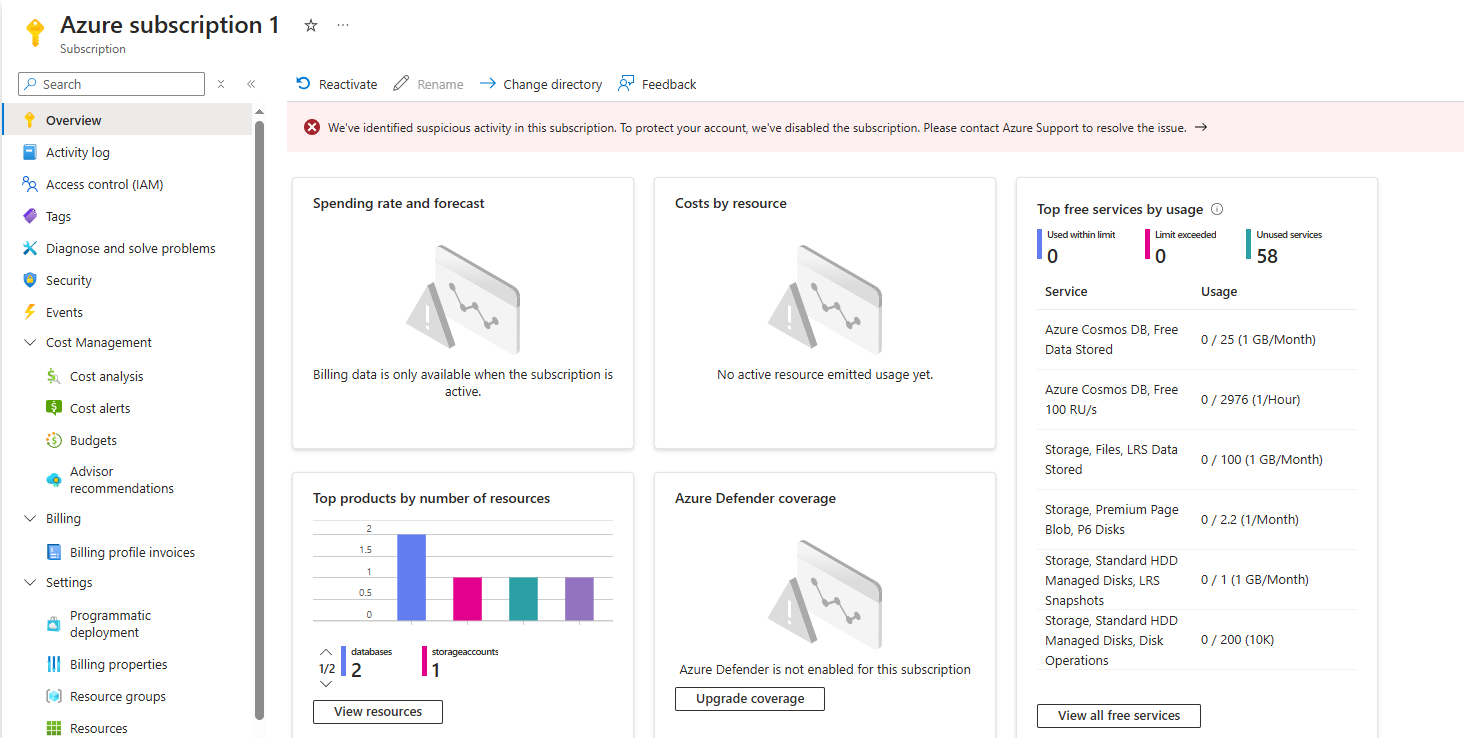Click the Programmatic deployment bag icon
Screen dimensions: 1464x738
coord(54,624)
